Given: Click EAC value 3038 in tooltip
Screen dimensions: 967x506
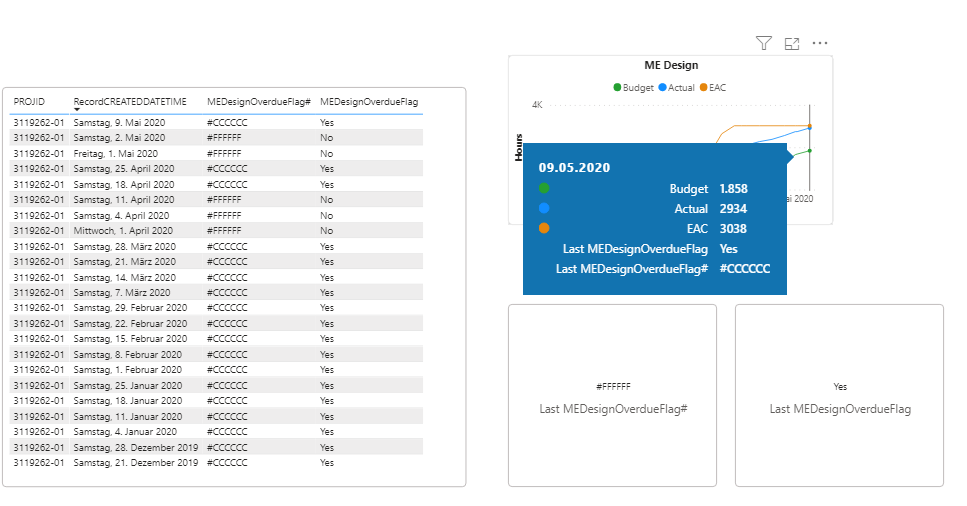Looking at the screenshot, I should pyautogui.click(x=733, y=228).
